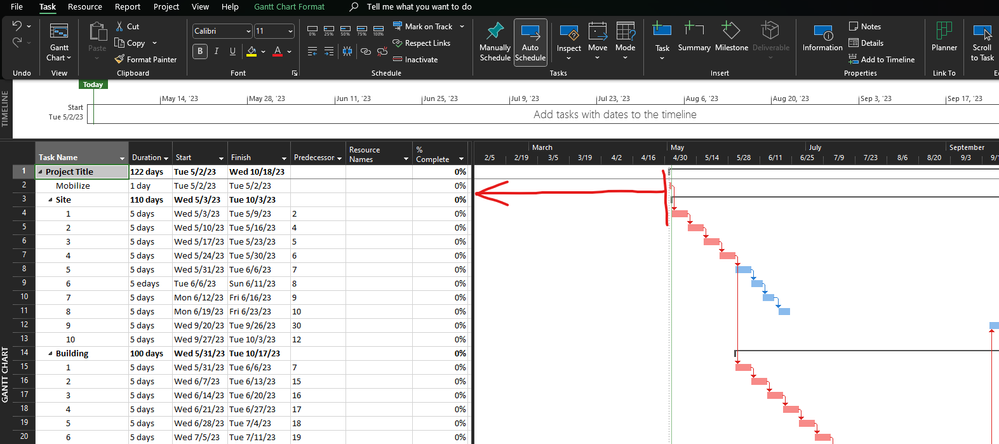The height and width of the screenshot is (444, 999).
Task: Open the Finish column filter dropdown
Action: (285, 158)
